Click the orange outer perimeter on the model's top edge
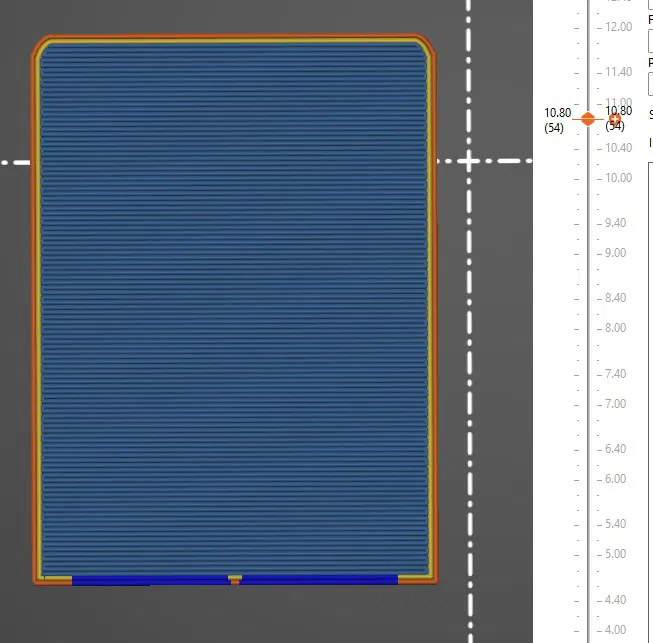The height and width of the screenshot is (643, 653). 233,36
